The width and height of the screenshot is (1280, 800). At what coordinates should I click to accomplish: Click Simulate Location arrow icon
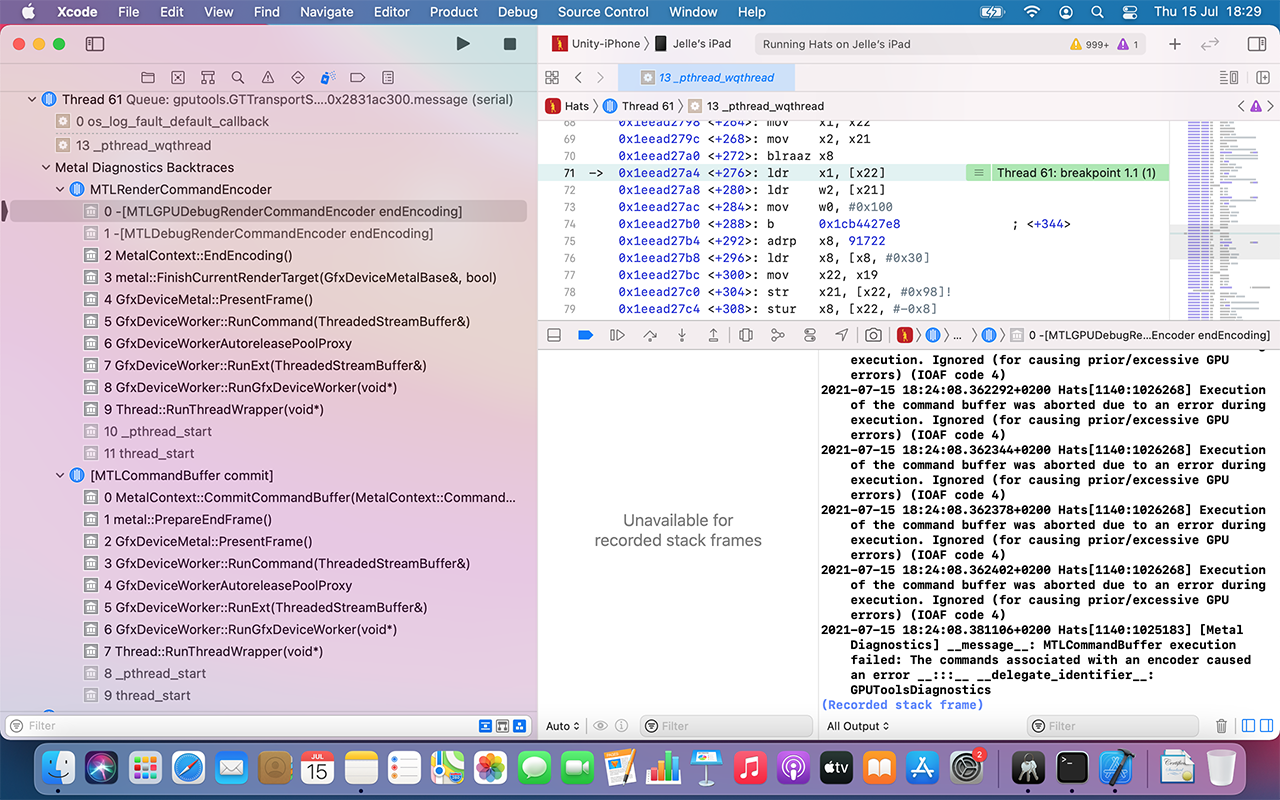(x=841, y=335)
